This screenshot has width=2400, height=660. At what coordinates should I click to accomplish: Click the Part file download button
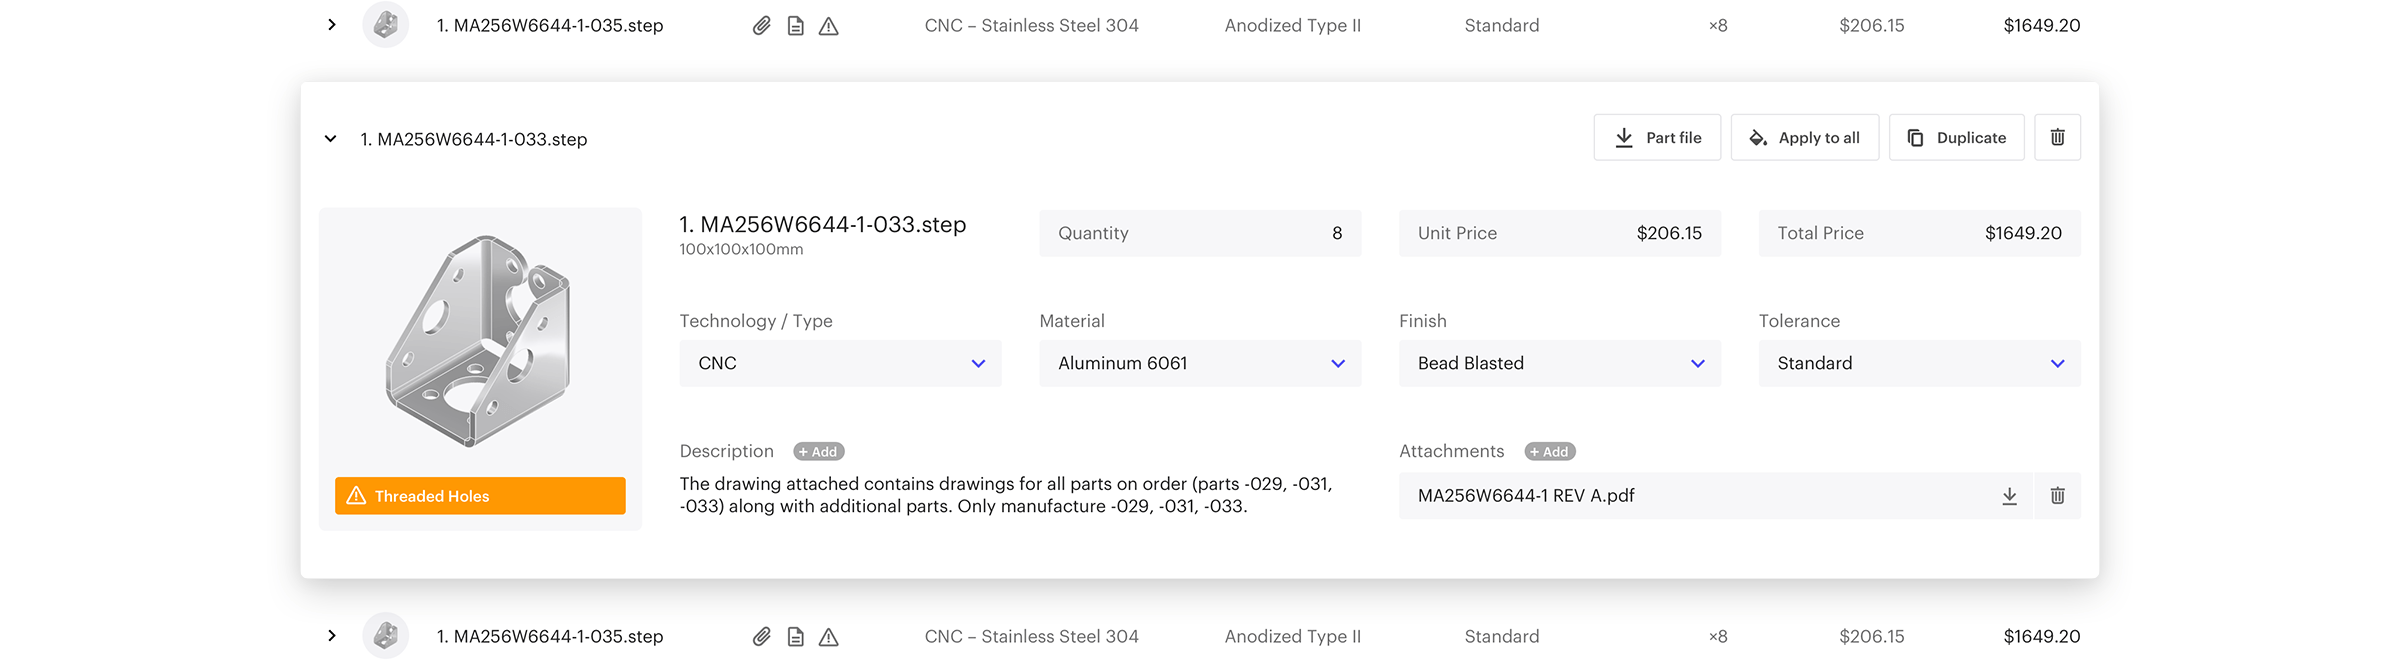point(1657,138)
